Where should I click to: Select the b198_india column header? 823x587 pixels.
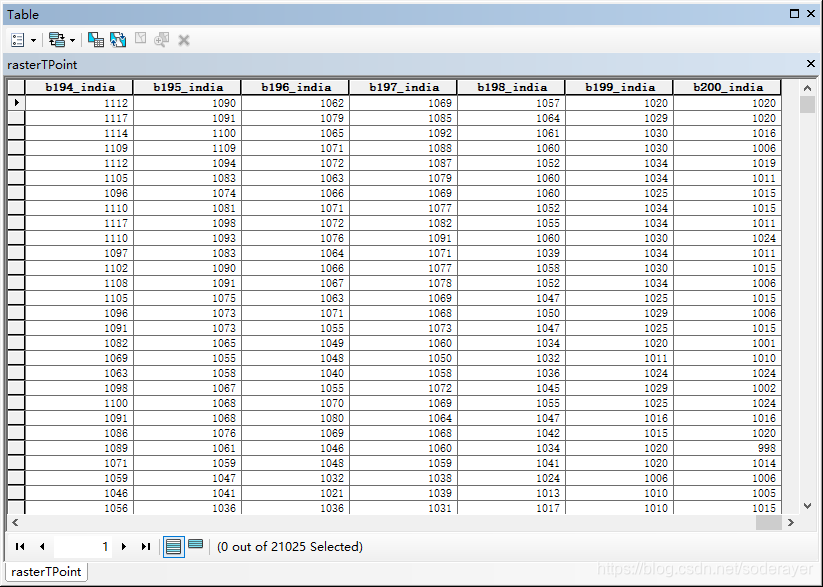click(x=512, y=87)
